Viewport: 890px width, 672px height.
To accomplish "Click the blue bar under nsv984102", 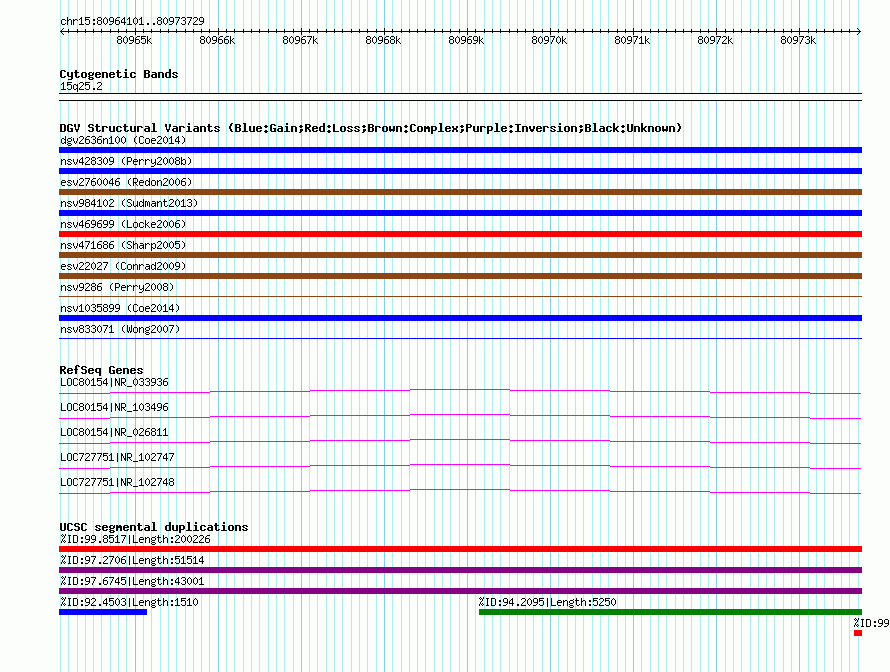I will (460, 213).
